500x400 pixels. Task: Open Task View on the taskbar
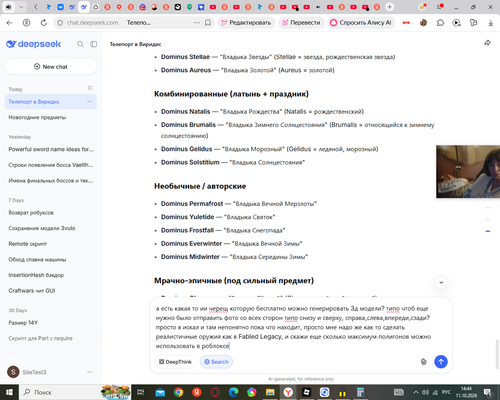click(141, 392)
